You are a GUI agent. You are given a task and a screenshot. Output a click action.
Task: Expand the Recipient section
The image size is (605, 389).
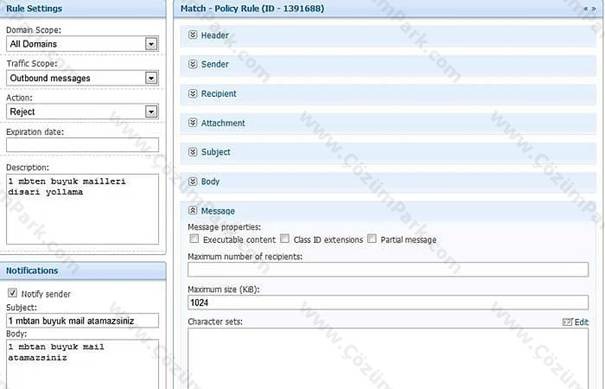click(x=193, y=93)
